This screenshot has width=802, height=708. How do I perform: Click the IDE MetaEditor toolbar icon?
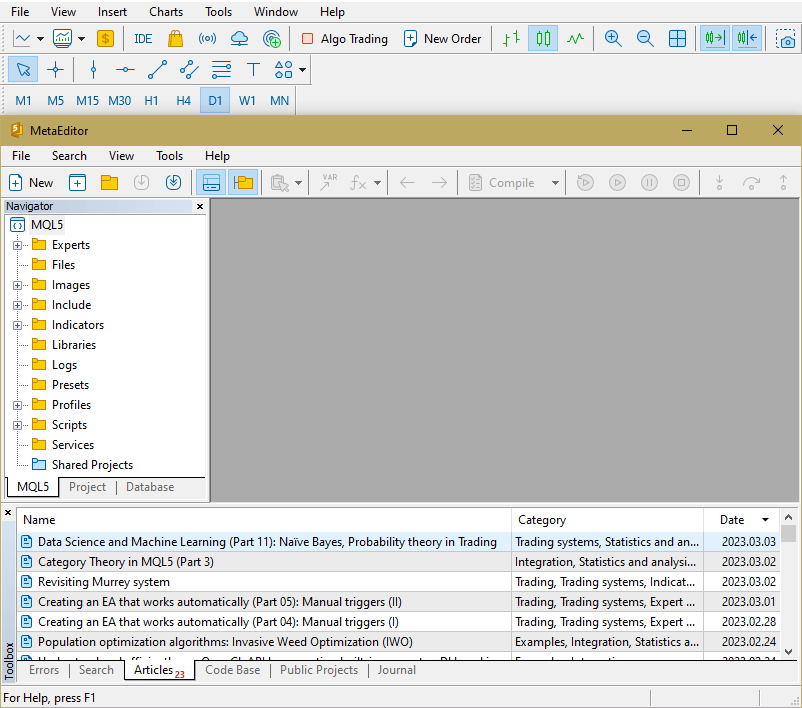143,39
